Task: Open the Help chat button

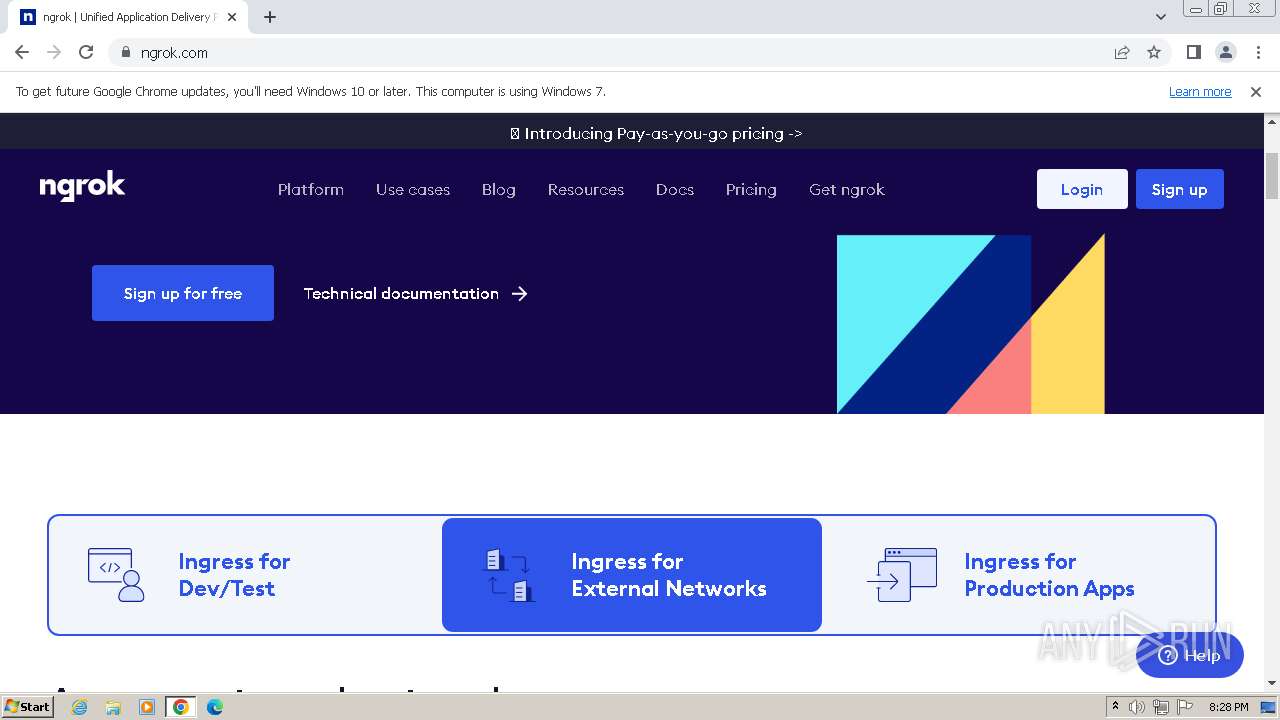Action: pyautogui.click(x=1190, y=655)
